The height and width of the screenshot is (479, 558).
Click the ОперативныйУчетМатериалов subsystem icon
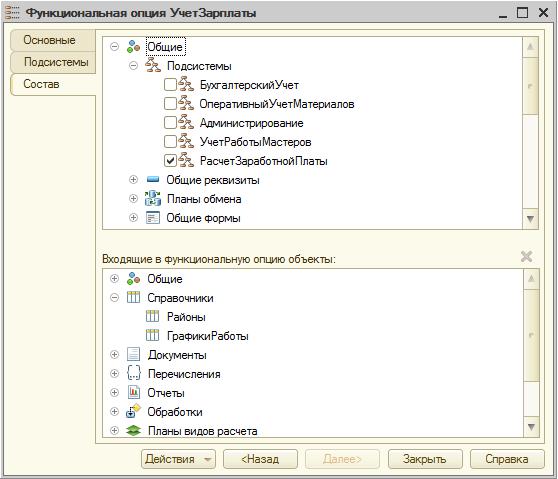click(x=186, y=104)
